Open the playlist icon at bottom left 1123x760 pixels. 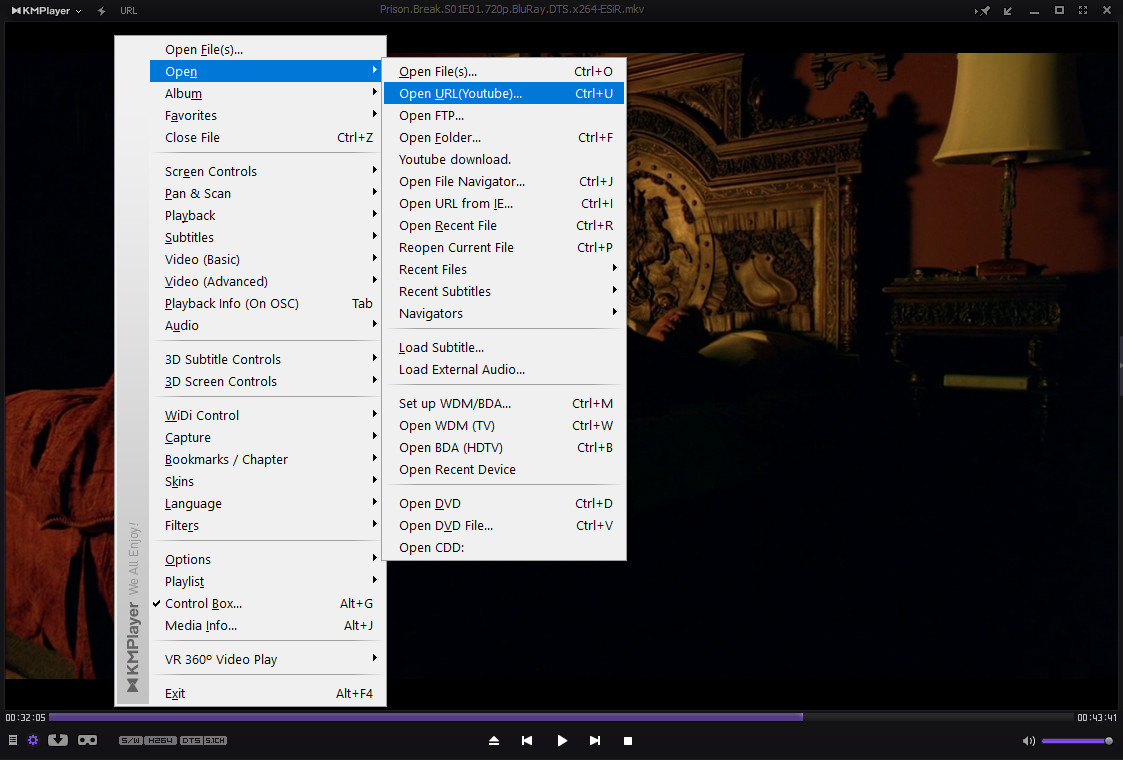coord(13,740)
